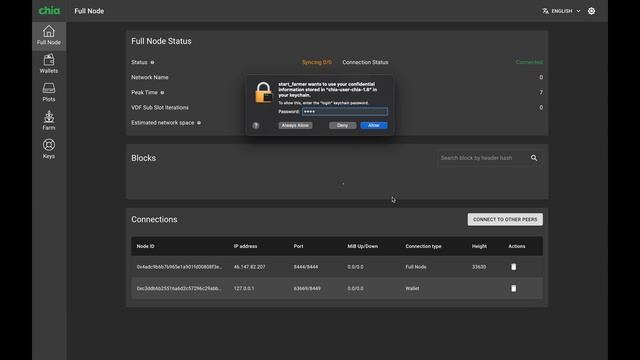
Task: Click the Blocks section heading
Action: [143, 158]
